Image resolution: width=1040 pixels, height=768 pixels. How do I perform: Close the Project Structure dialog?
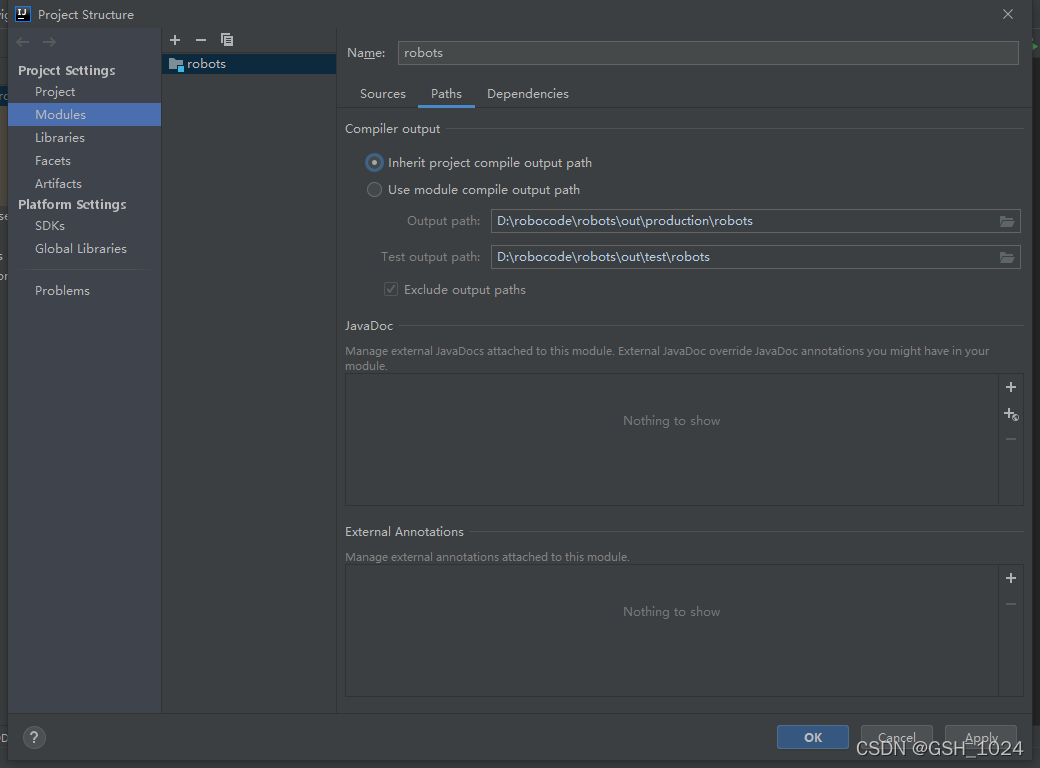[1008, 14]
